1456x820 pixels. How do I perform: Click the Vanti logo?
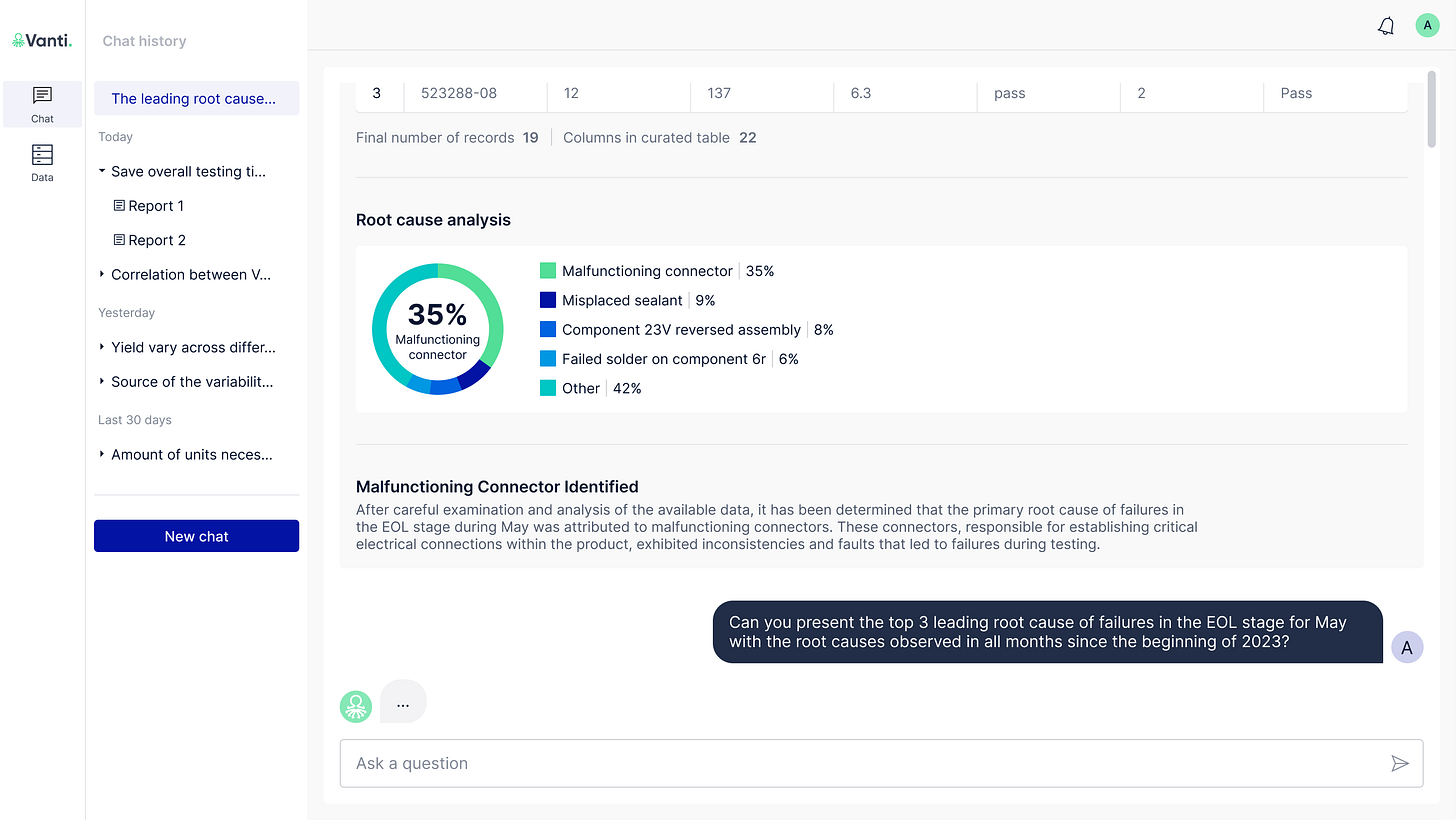point(42,41)
